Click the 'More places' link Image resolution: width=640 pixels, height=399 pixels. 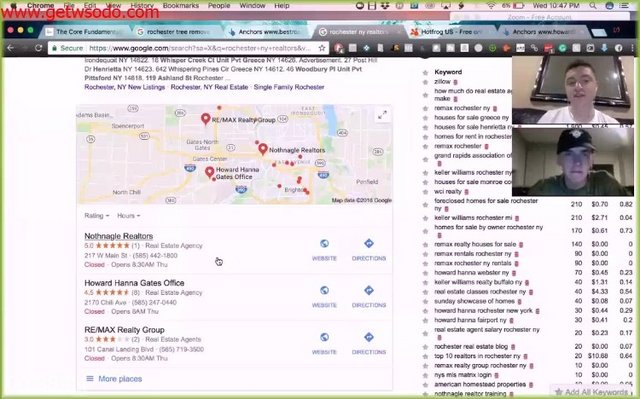point(120,379)
